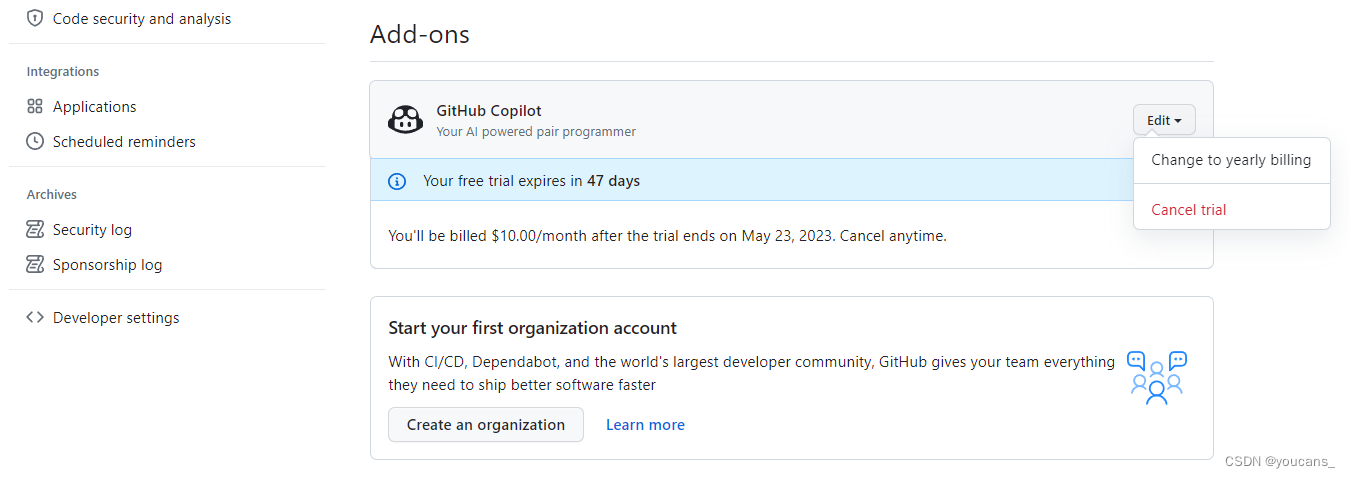This screenshot has width=1350, height=478.
Task: Click the Security log icon
Action: pyautogui.click(x=35, y=229)
